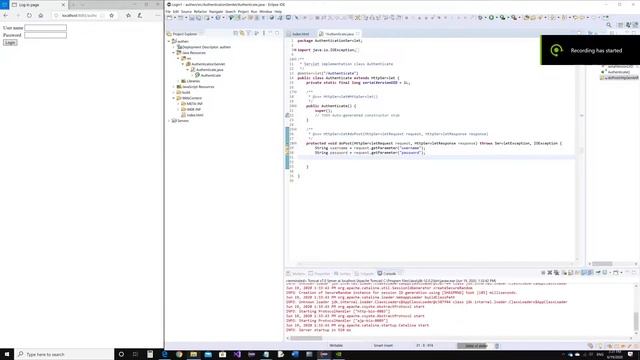
Task: Open the Run menu
Action: coord(254,11)
